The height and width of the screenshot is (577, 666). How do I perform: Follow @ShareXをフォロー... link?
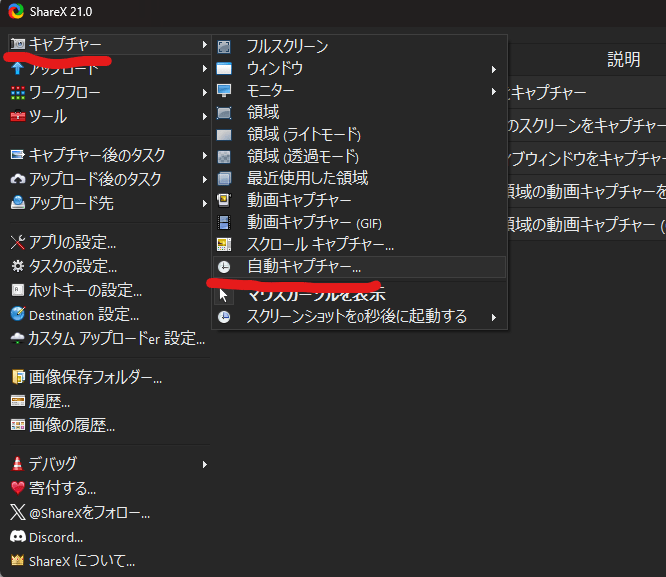pos(89,512)
